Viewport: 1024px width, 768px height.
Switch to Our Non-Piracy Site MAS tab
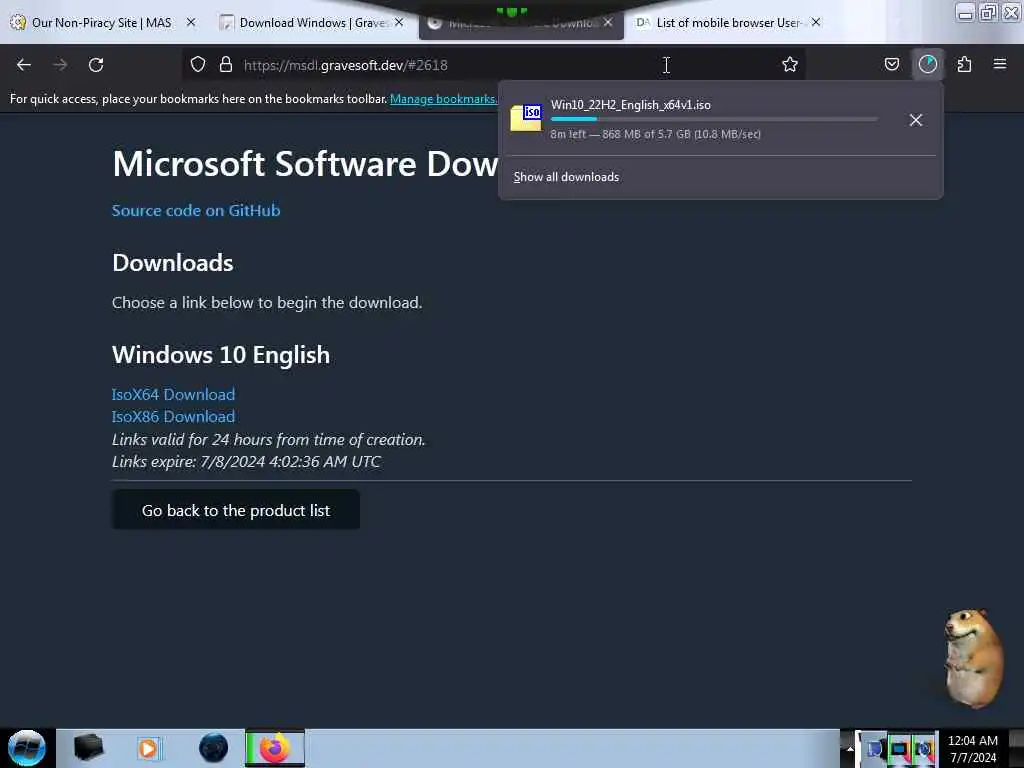click(x=92, y=23)
